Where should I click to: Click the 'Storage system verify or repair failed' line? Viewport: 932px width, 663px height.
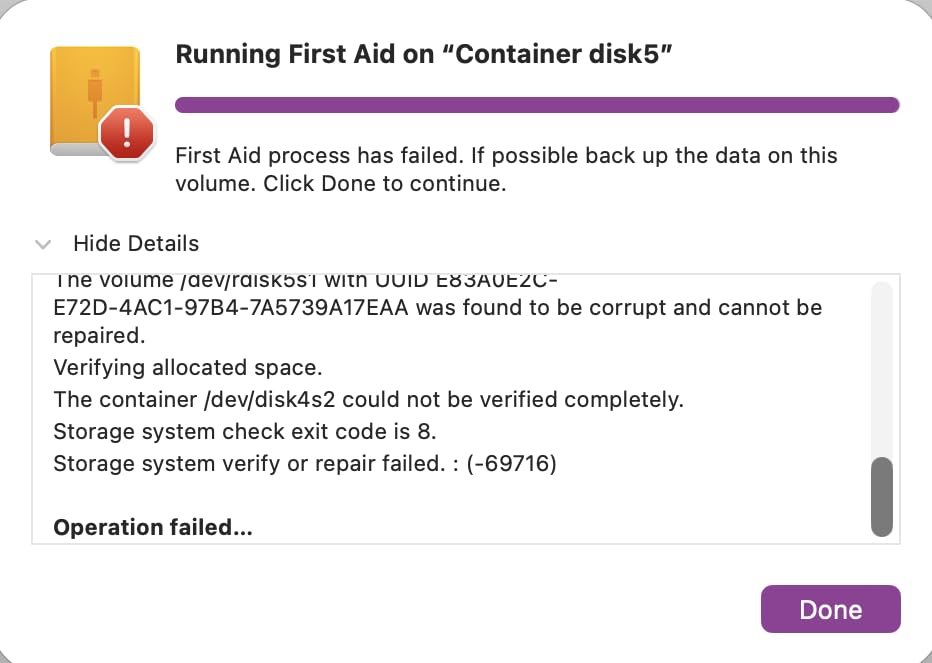[x=305, y=463]
